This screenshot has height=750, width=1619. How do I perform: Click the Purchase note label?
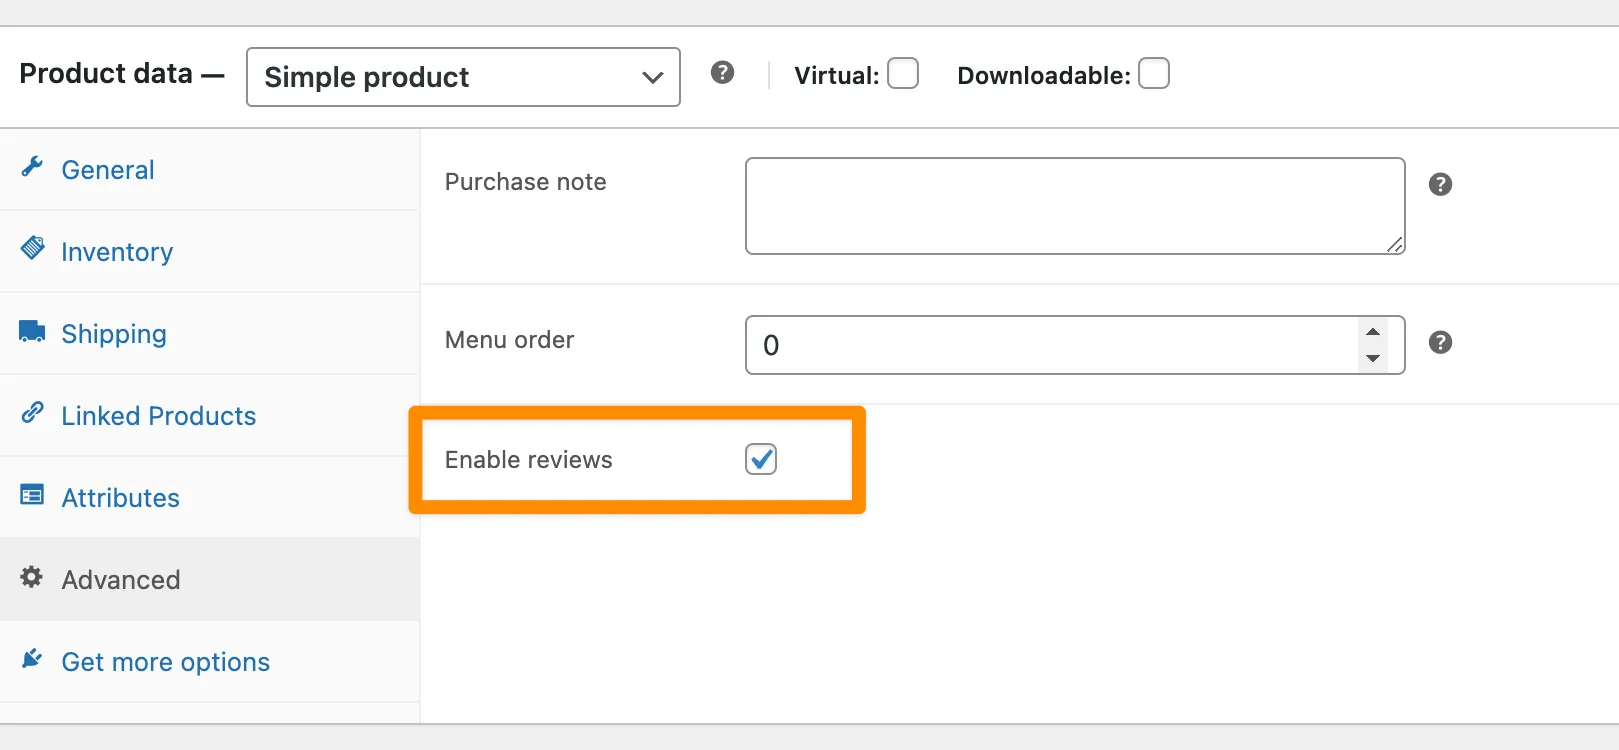(525, 182)
